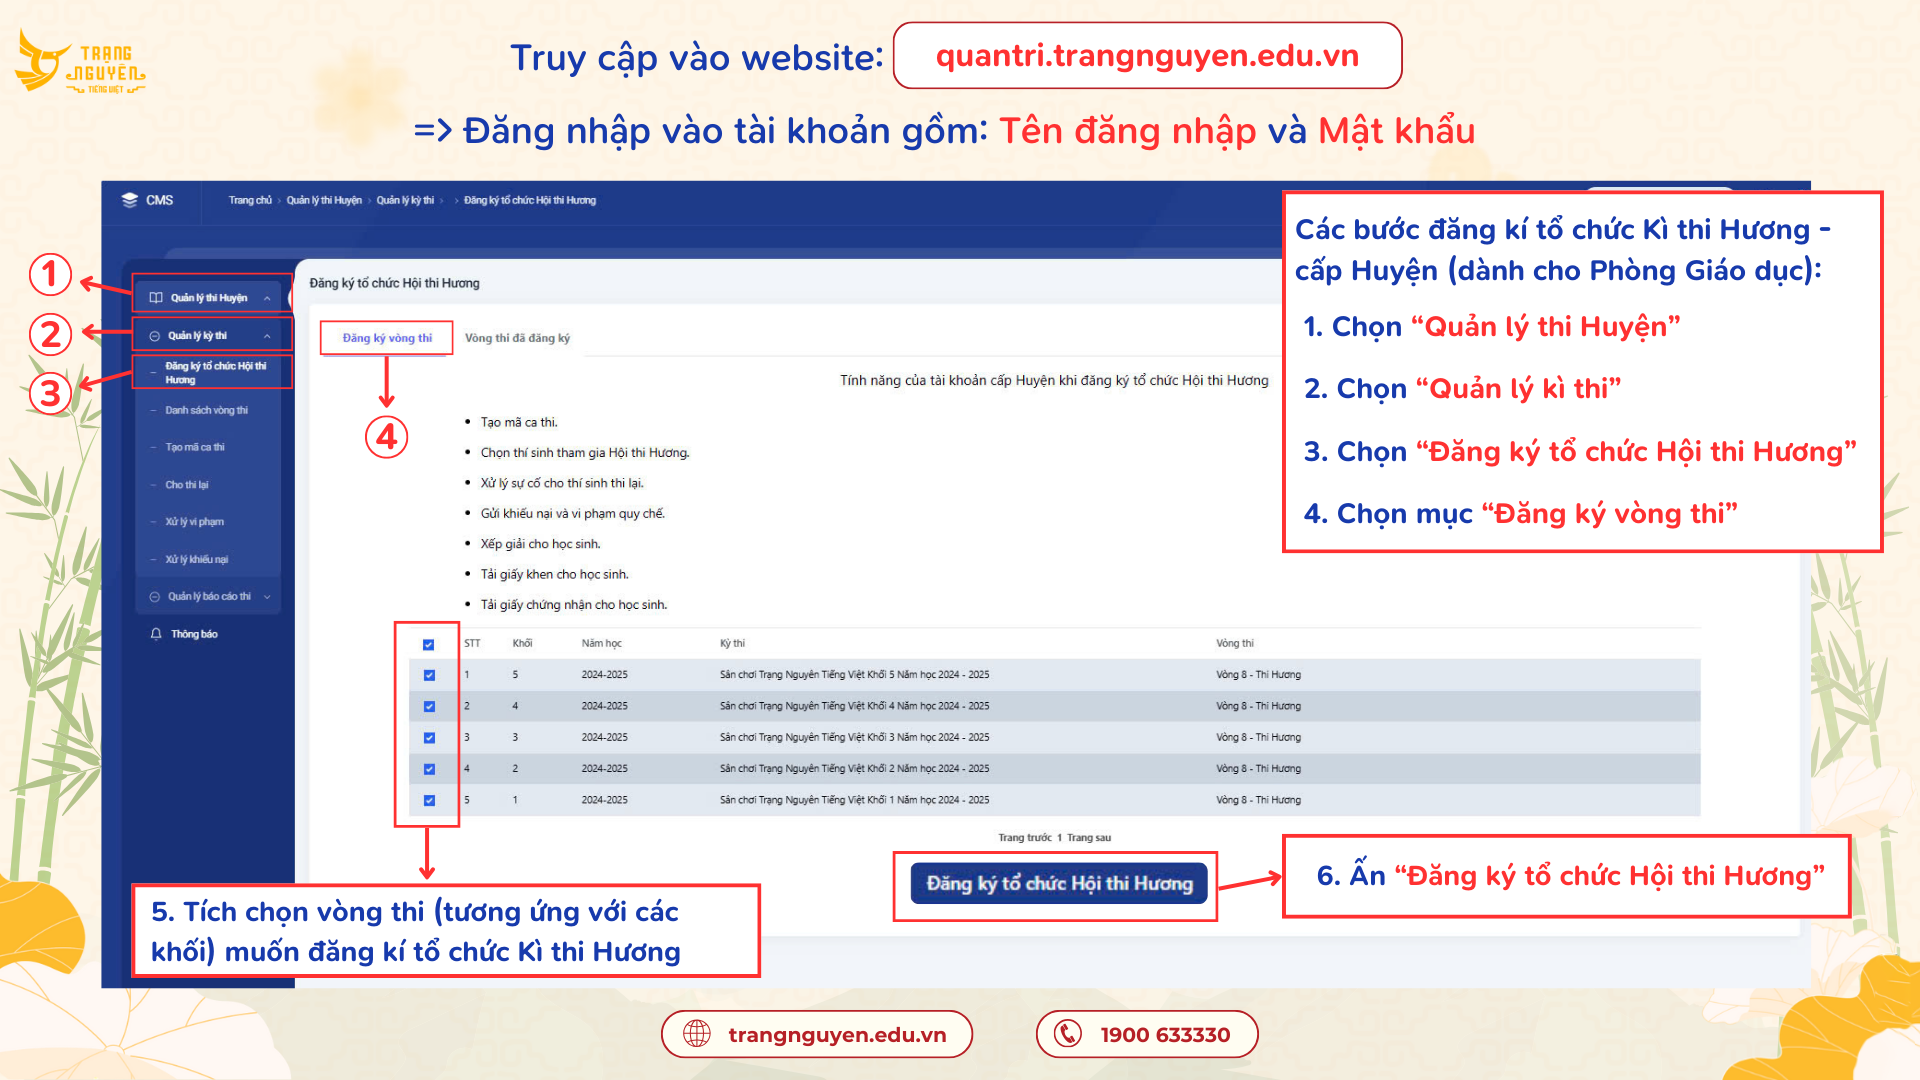Viewport: 1920px width, 1080px height.
Task: Click Vòng 8 - Thi Hương in row 1
Action: click(x=1258, y=675)
